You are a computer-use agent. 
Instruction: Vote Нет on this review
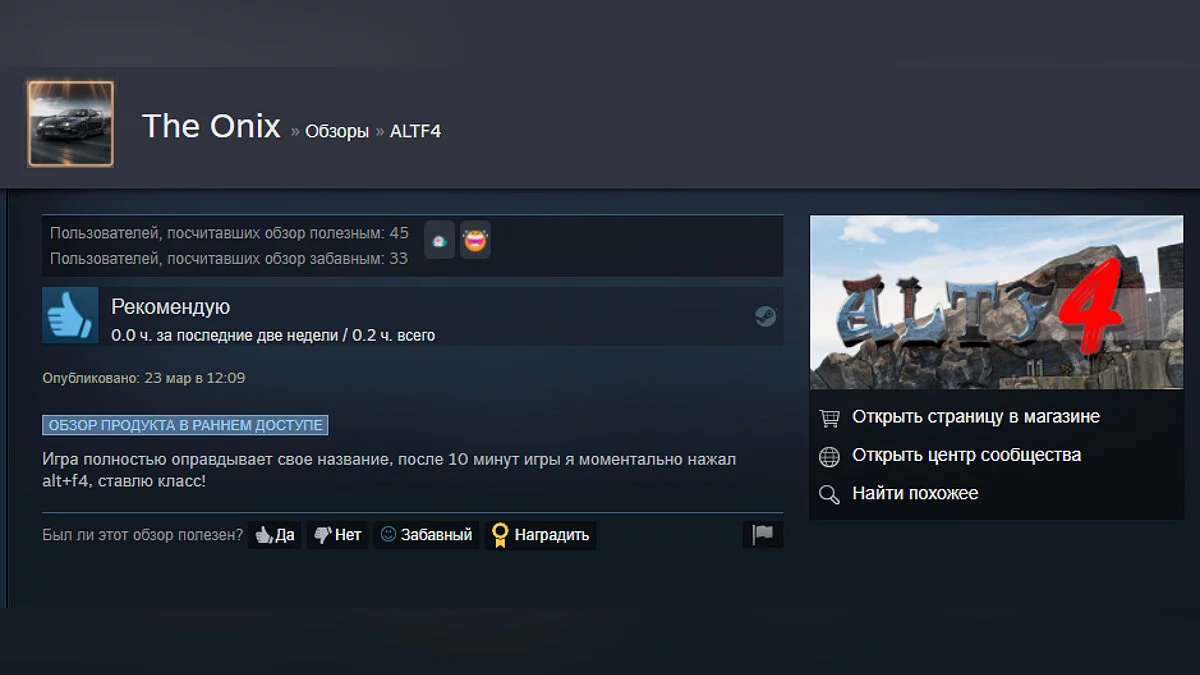[x=337, y=535]
